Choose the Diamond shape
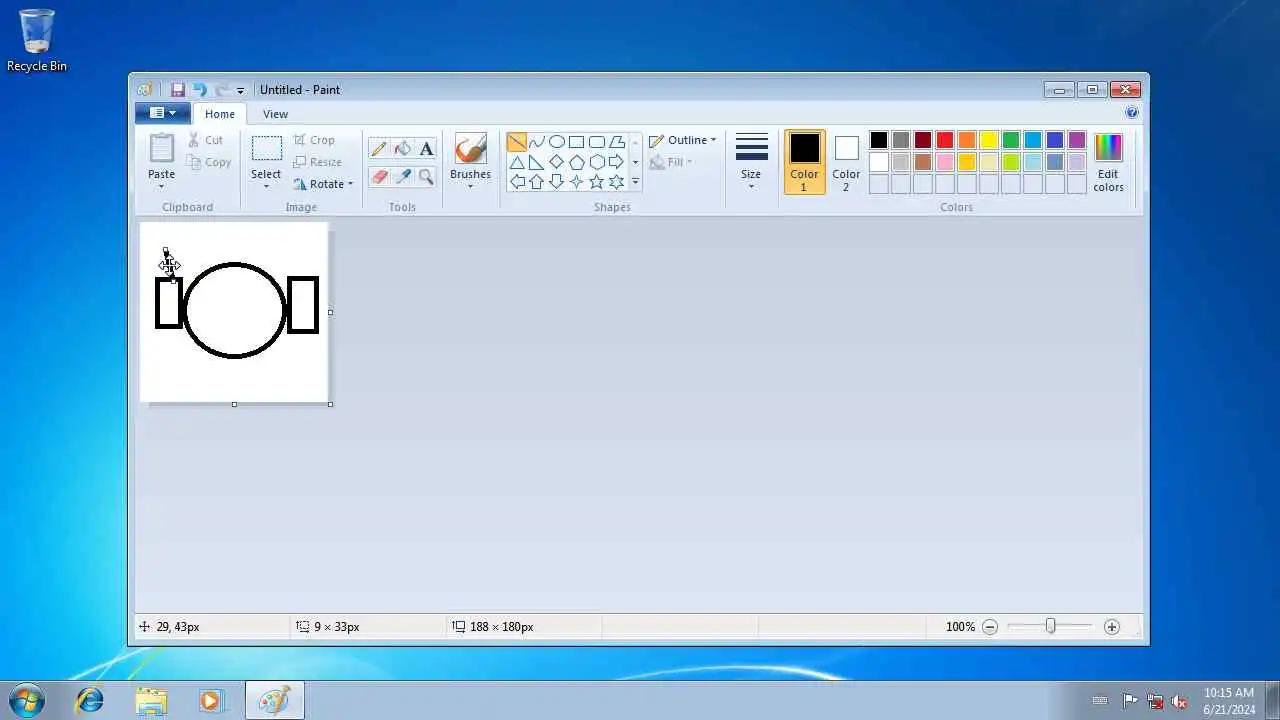Viewport: 1280px width, 720px height. coord(557,162)
